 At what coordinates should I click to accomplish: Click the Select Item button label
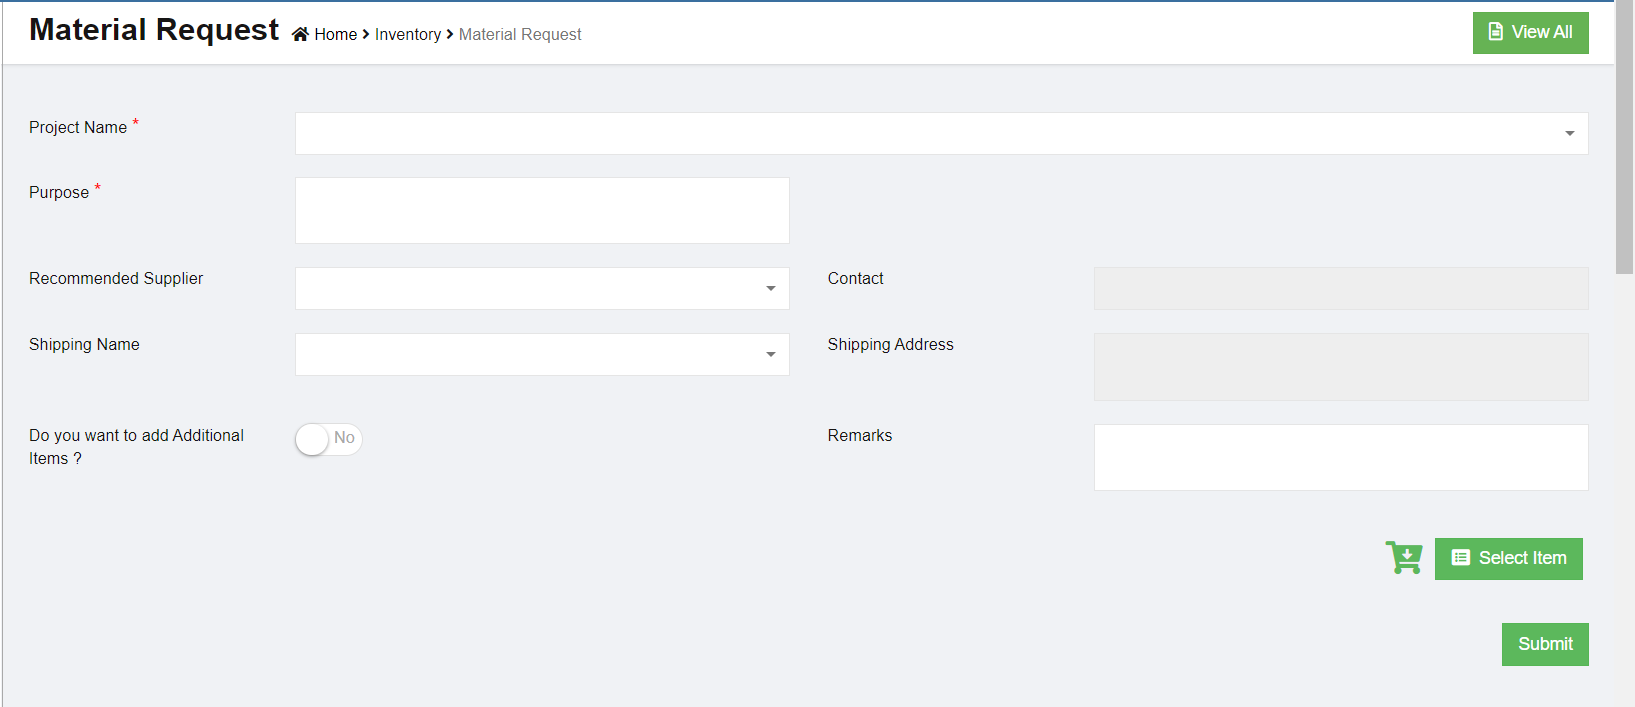(1522, 558)
